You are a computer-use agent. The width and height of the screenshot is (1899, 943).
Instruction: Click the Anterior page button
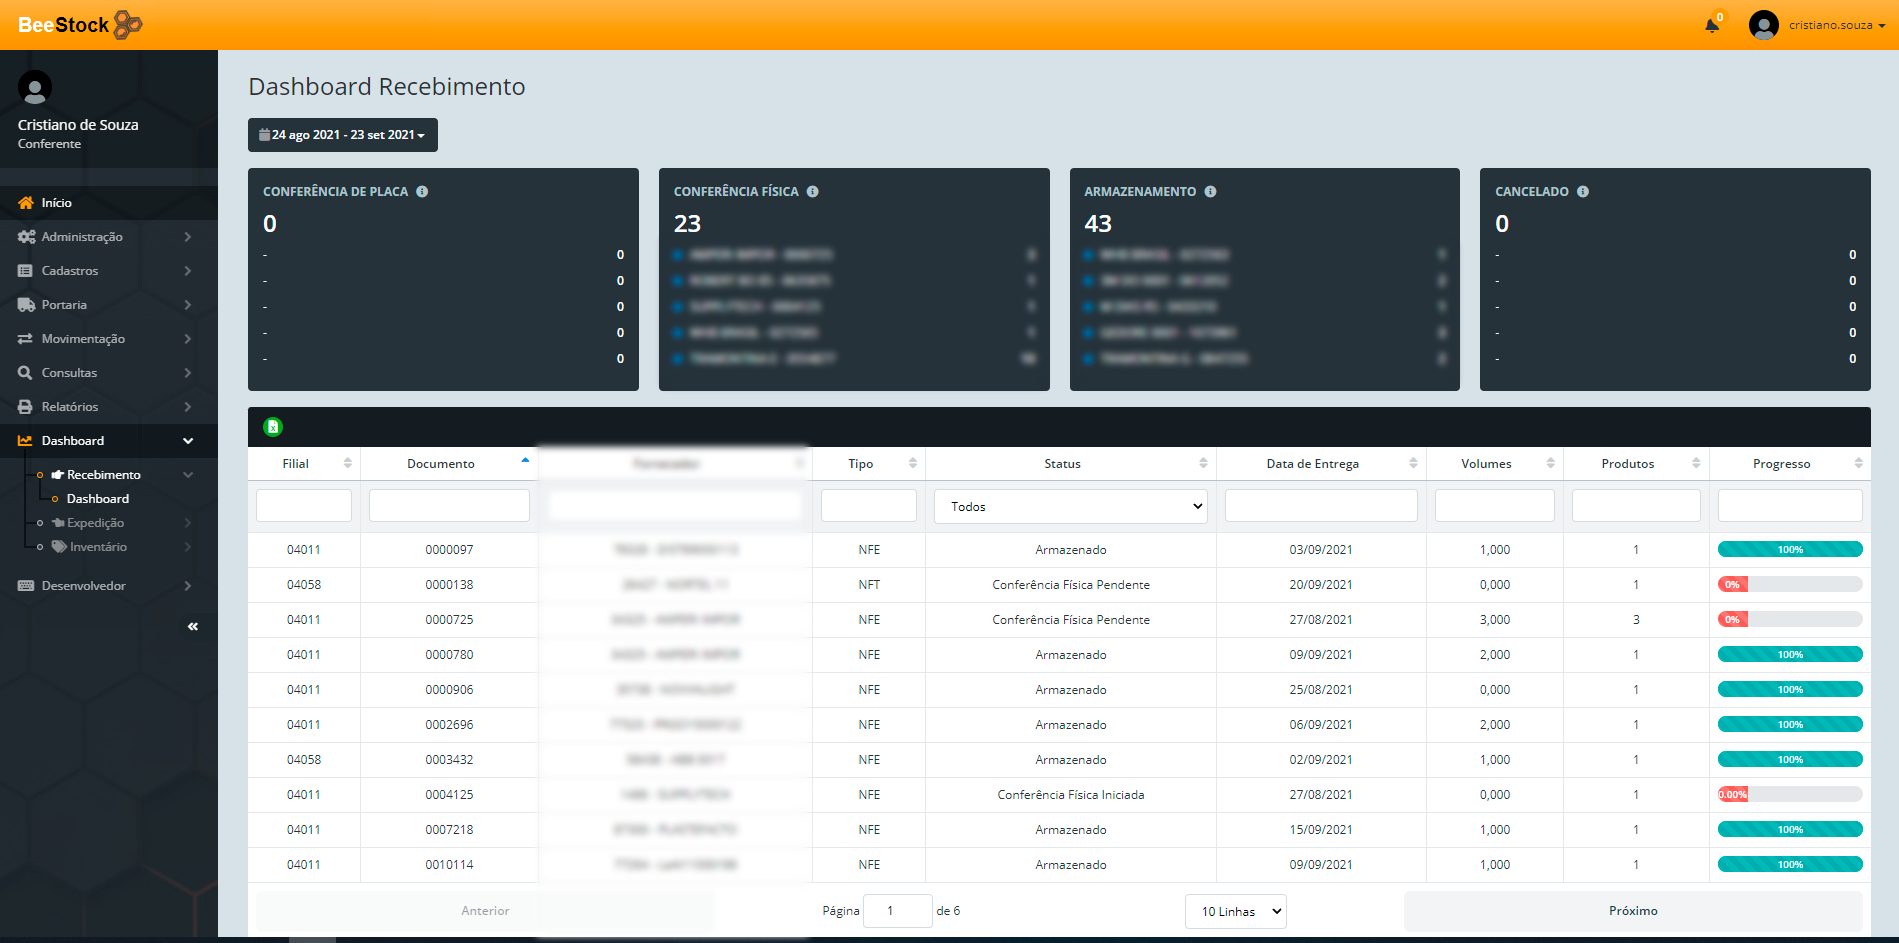click(485, 911)
